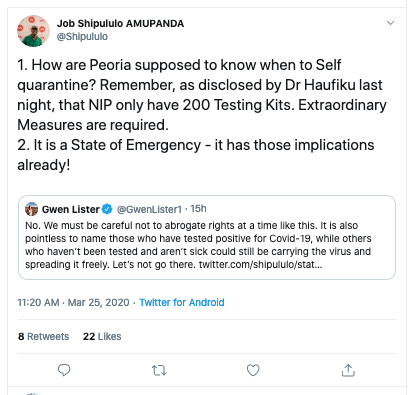View the 8 Retweets list
This screenshot has height=395, width=414.
tap(44, 336)
